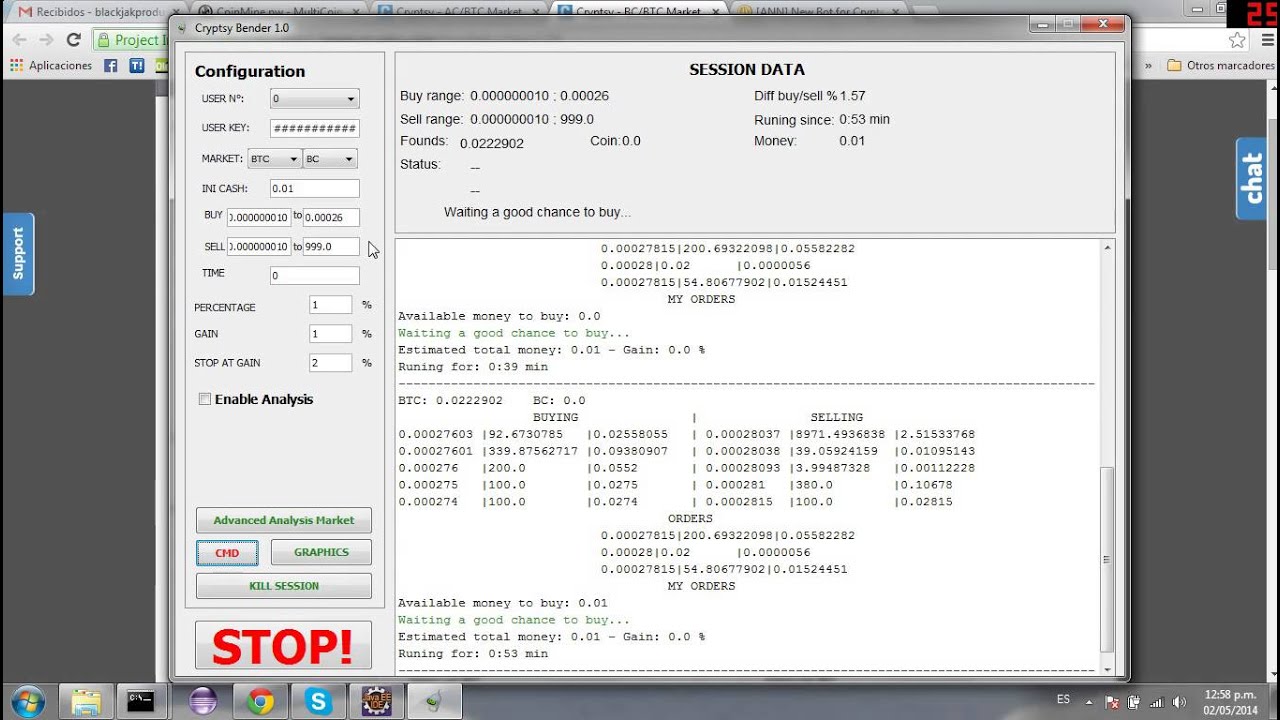The height and width of the screenshot is (720, 1280).
Task: Click the SELL minimum value field
Action: tap(259, 246)
